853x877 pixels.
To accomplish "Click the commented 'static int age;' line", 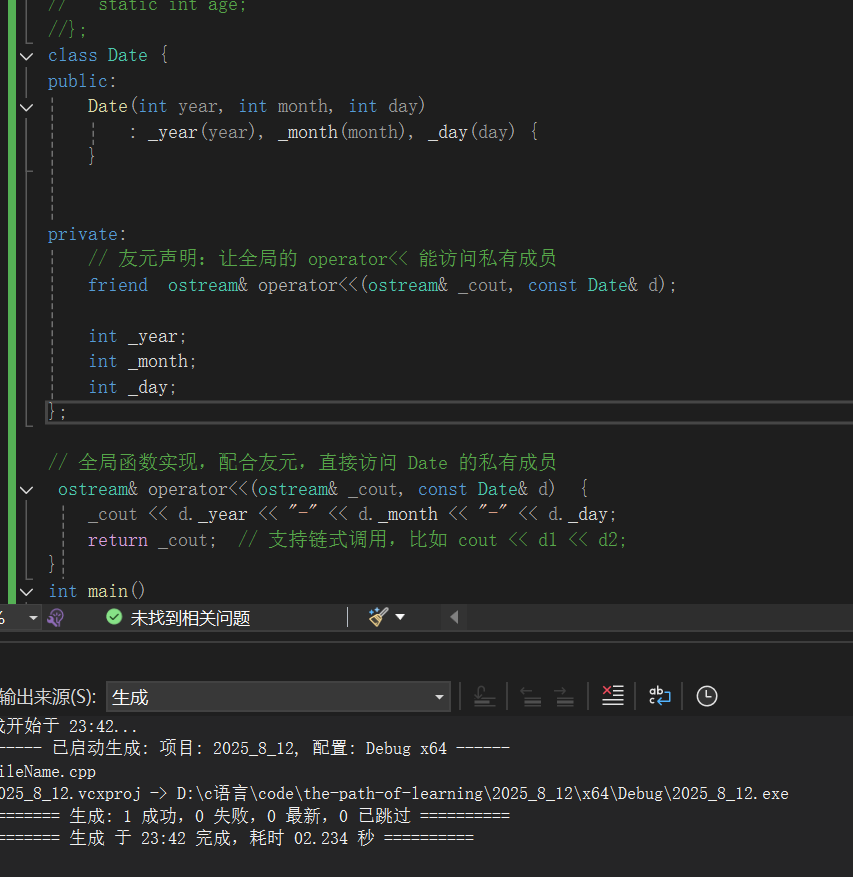I will (147, 6).
